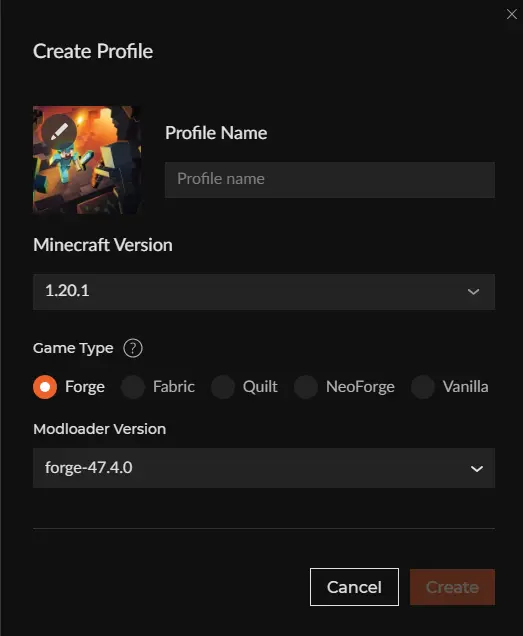This screenshot has height=636, width=523.
Task: Choose the Fabric game type label
Action: [174, 387]
